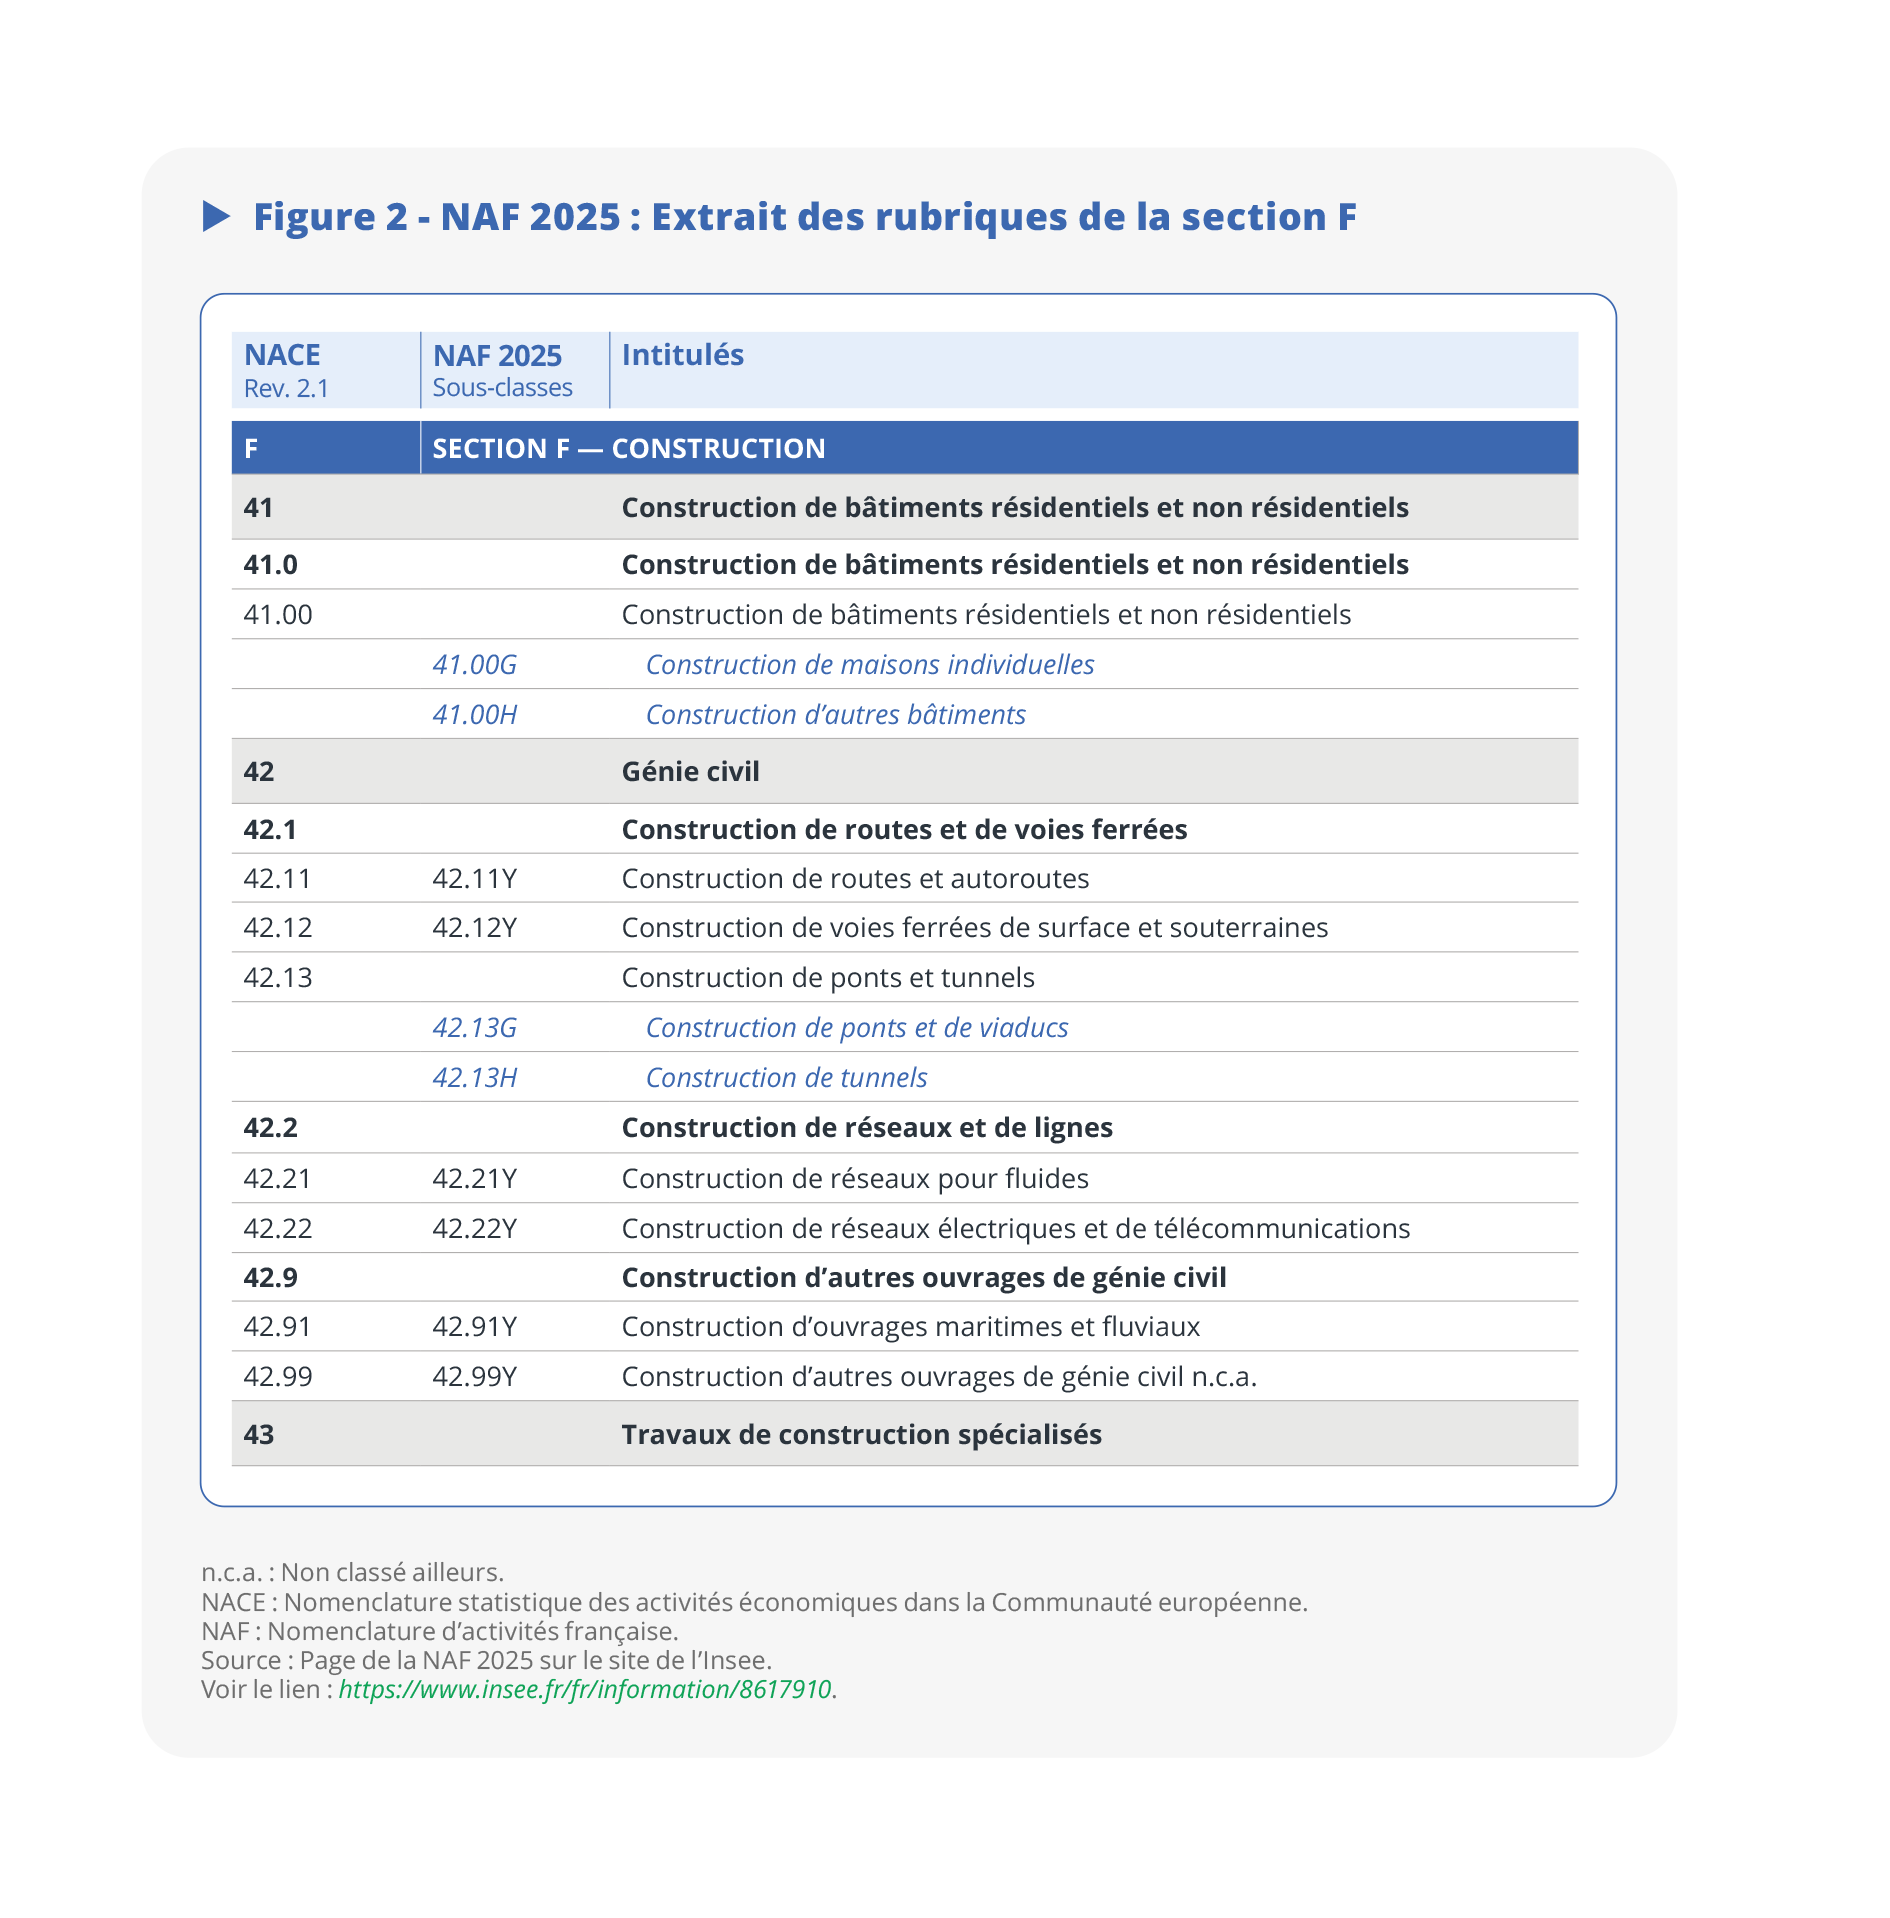Click 'Construction de réseaux pour fluides'
The image size is (1890, 1918).
click(855, 1178)
